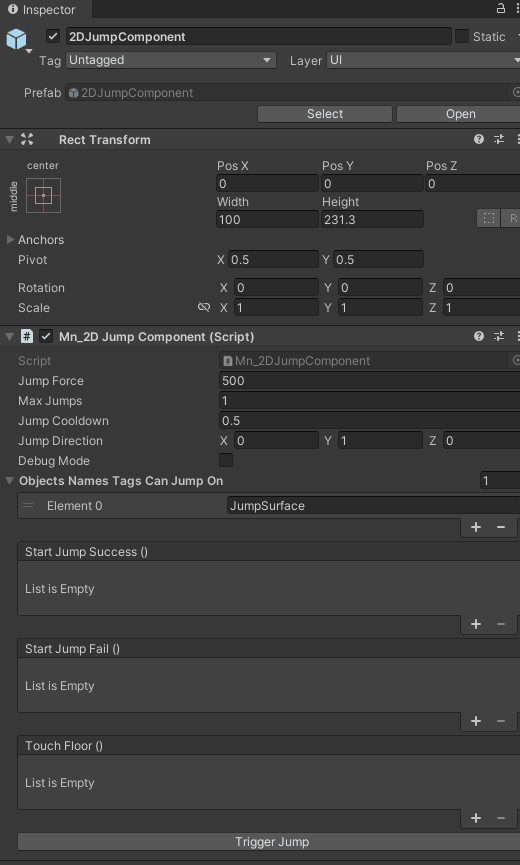Click the Pivot X field
The image size is (520, 865).
274,259
